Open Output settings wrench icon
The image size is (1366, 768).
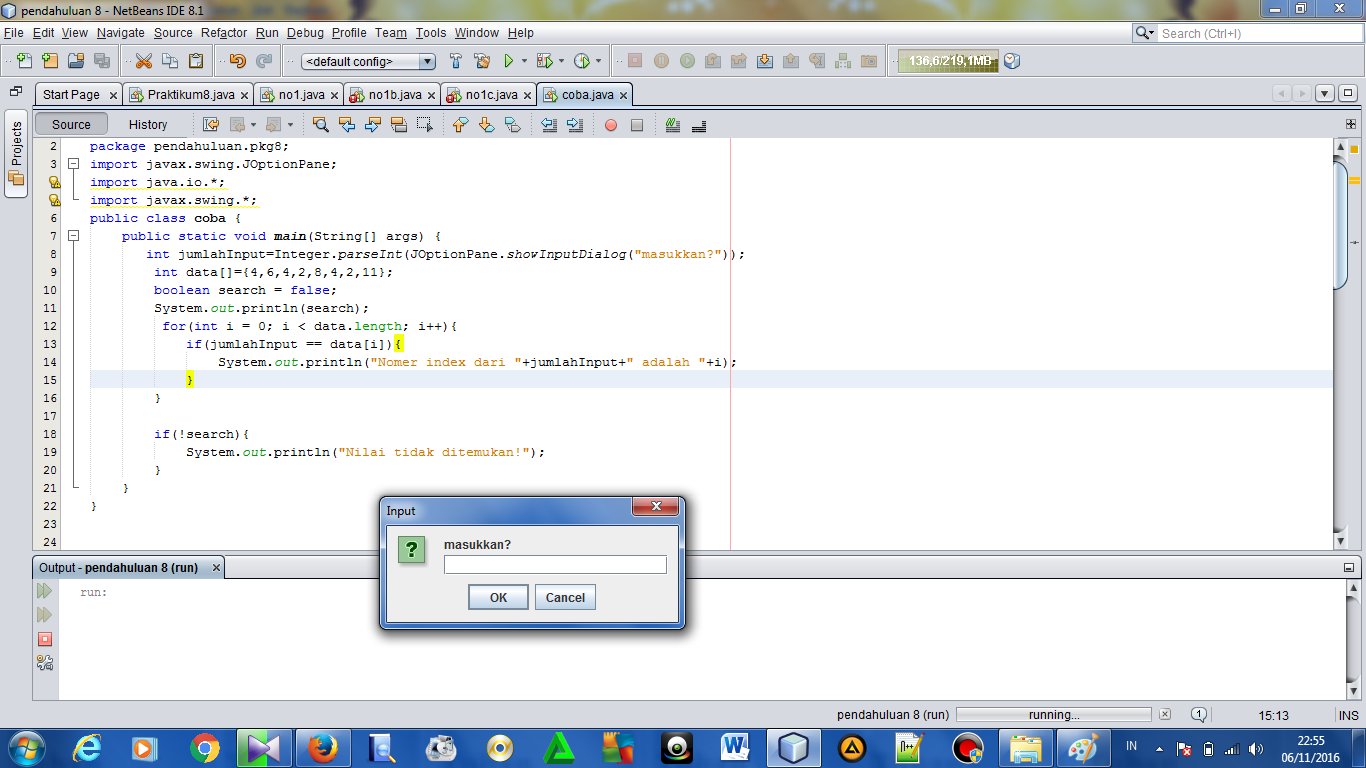pos(45,662)
